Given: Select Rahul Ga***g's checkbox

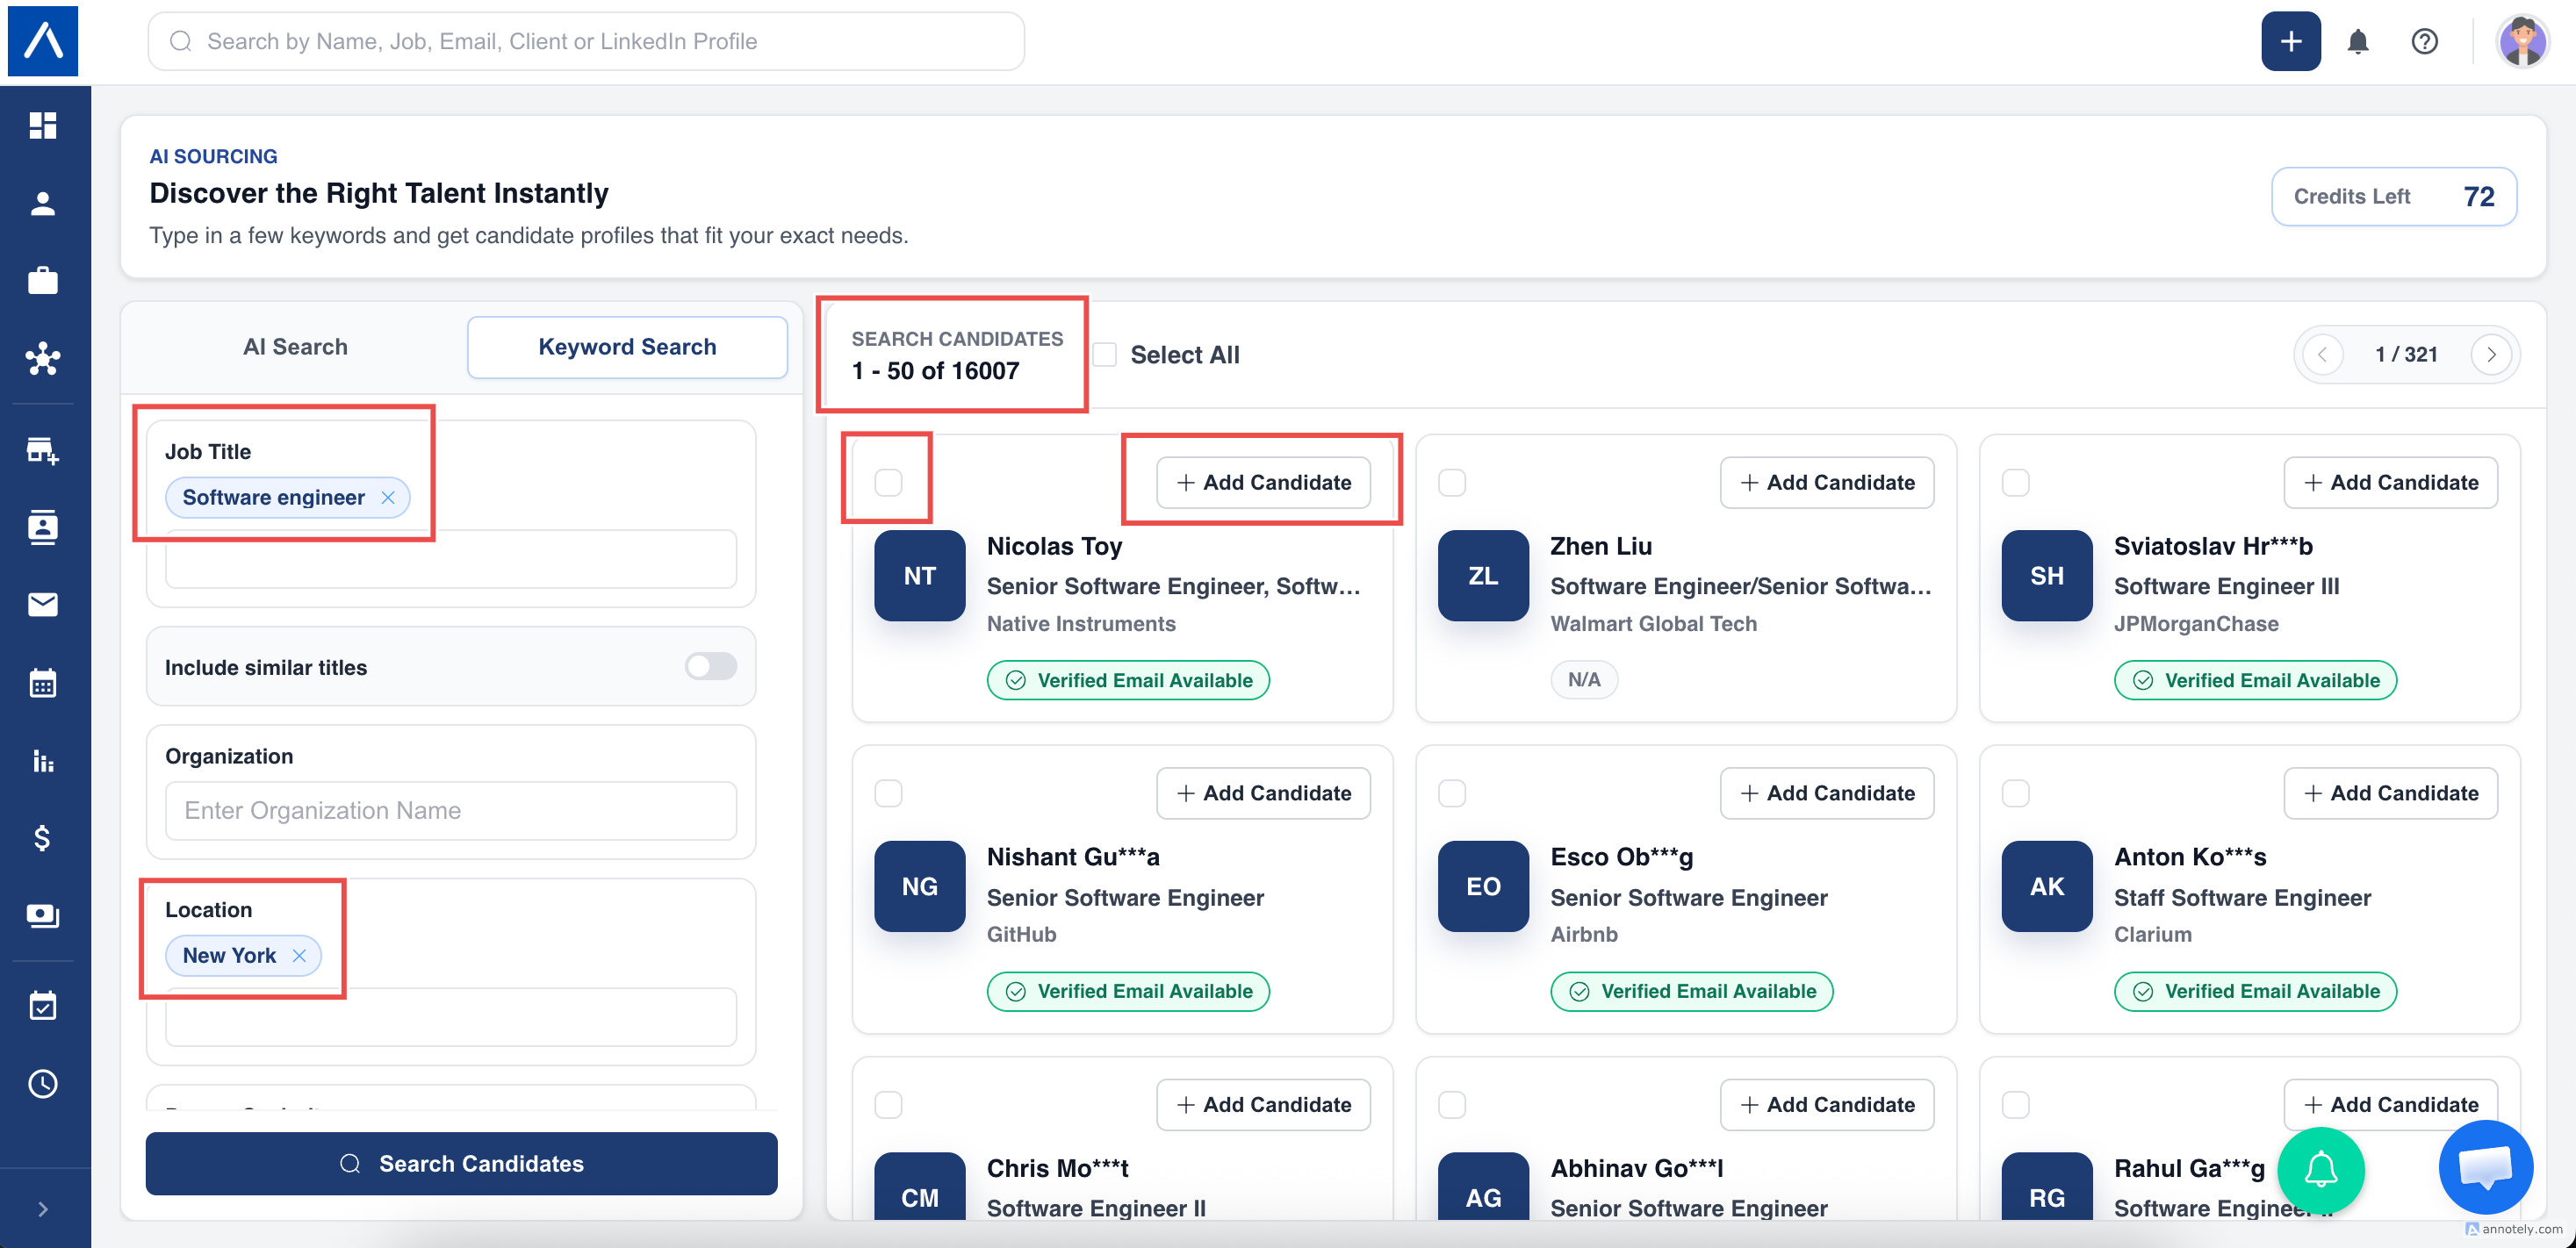Looking at the screenshot, I should tap(2016, 1104).
